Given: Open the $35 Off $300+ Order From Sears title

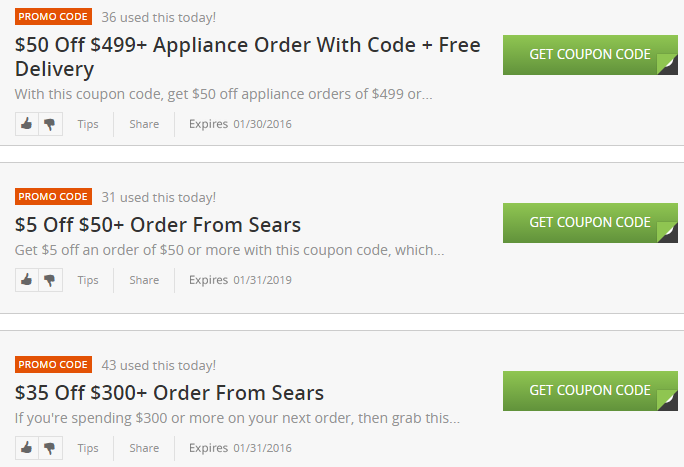Looking at the screenshot, I should [x=169, y=392].
